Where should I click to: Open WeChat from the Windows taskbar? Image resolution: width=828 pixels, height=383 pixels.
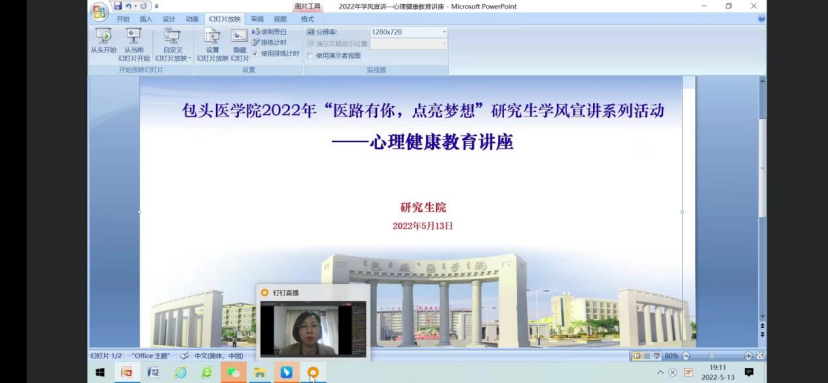(233, 372)
